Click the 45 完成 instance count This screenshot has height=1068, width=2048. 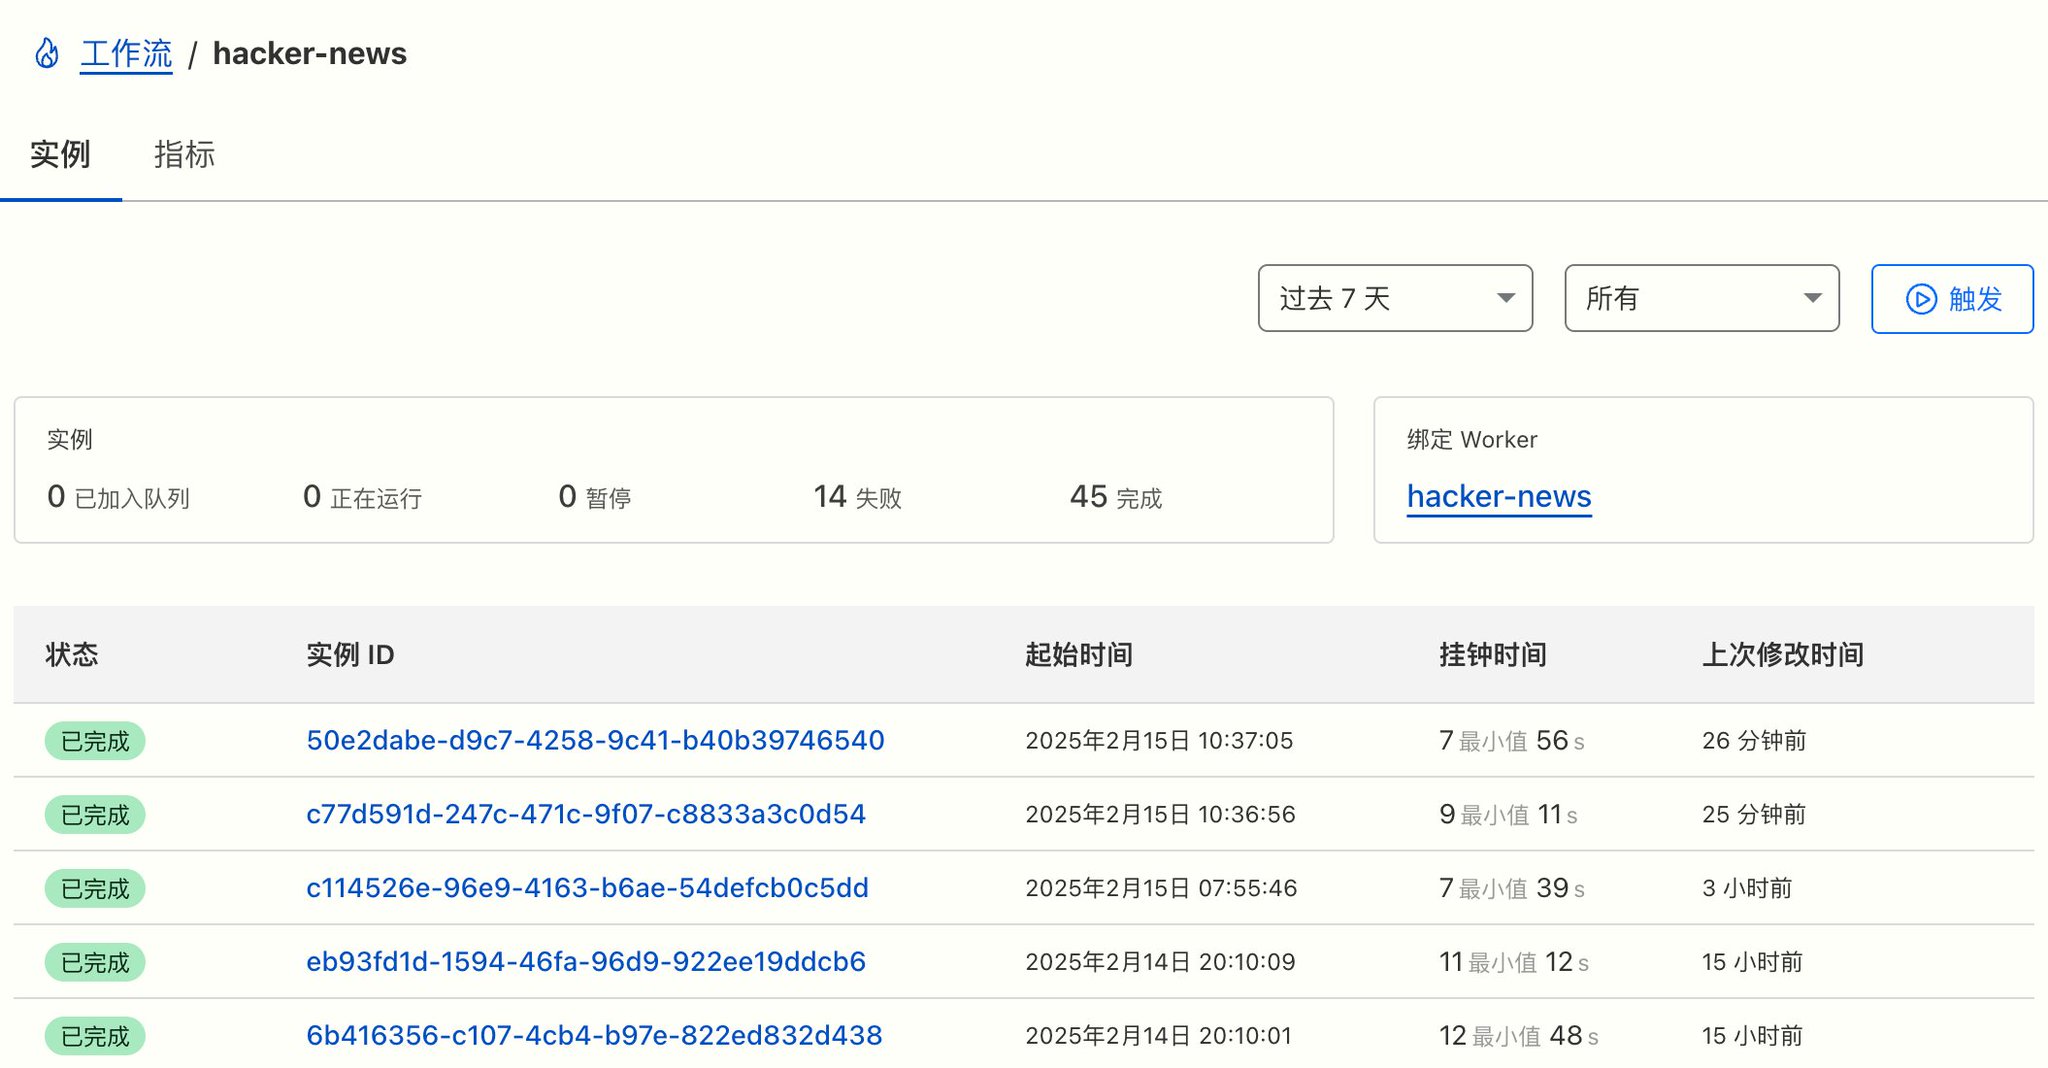point(1115,497)
